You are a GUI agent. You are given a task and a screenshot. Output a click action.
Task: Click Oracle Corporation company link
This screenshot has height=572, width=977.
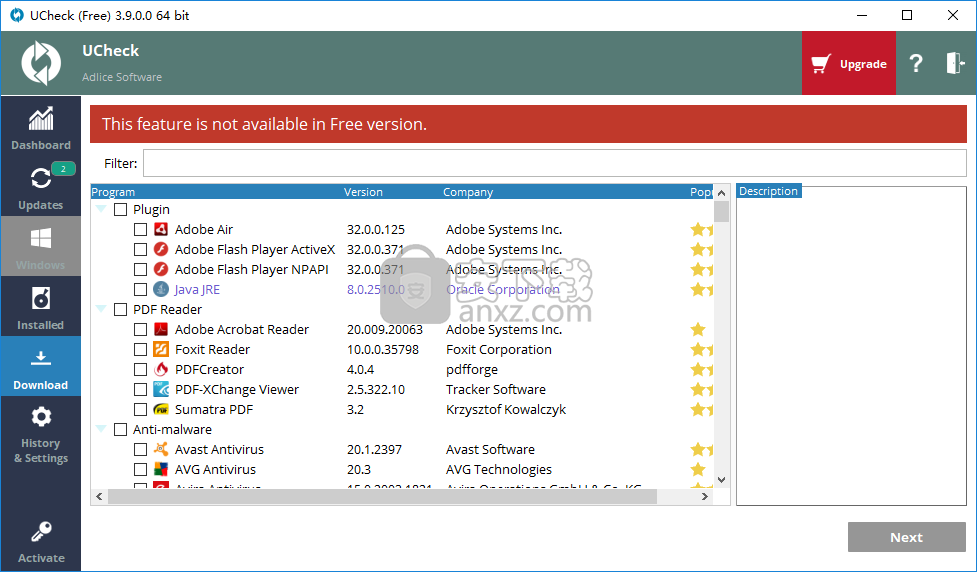(503, 289)
